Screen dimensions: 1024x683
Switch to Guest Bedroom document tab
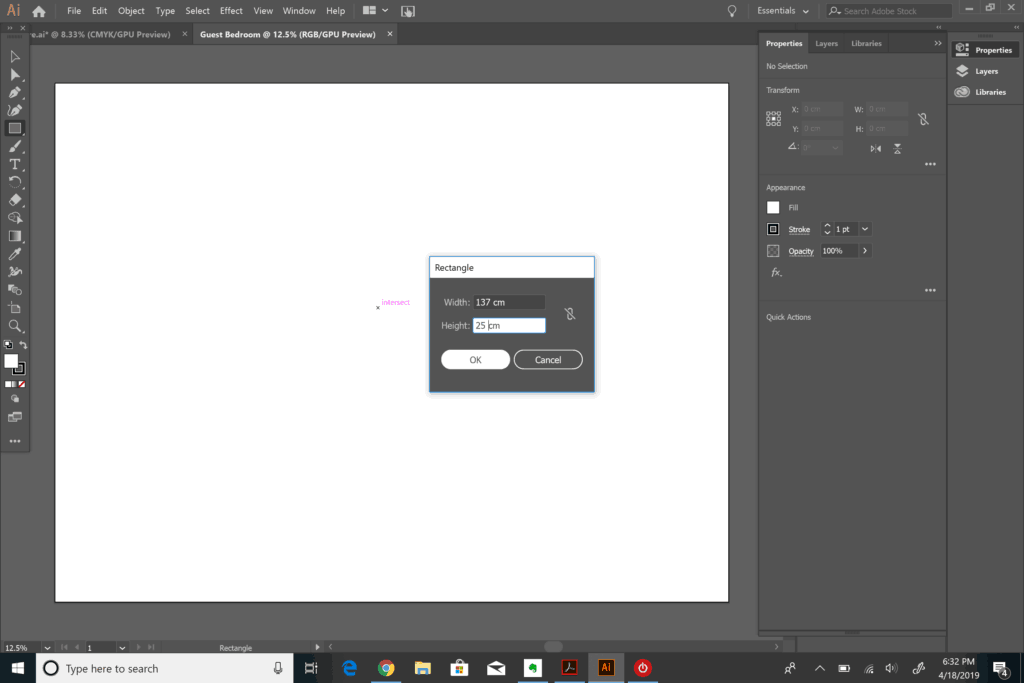click(x=287, y=35)
